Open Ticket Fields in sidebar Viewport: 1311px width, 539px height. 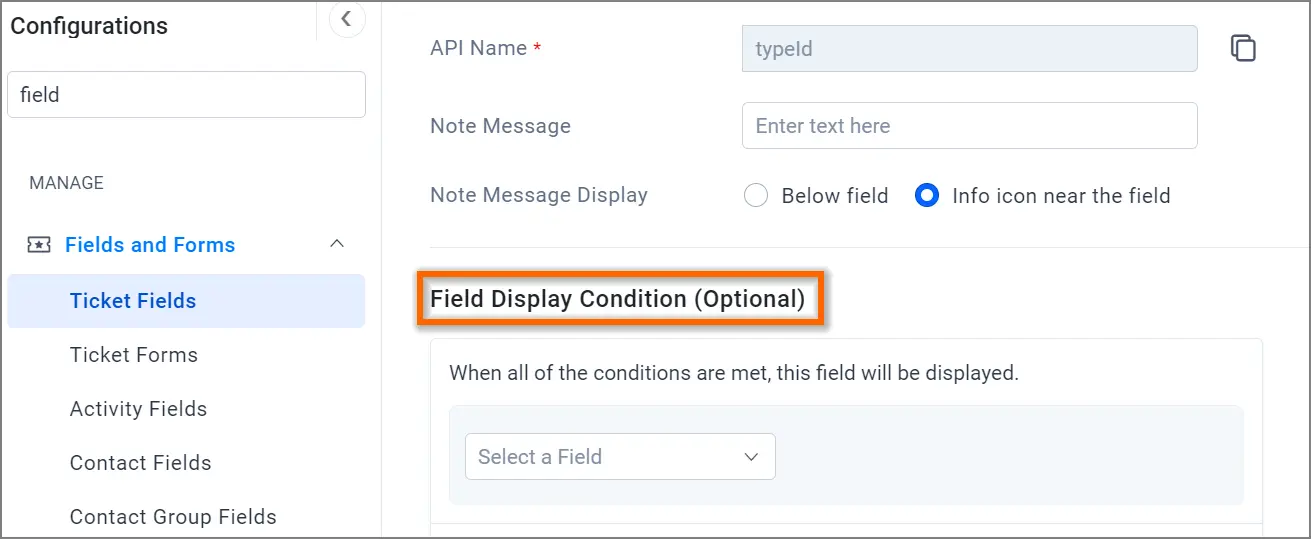[133, 301]
